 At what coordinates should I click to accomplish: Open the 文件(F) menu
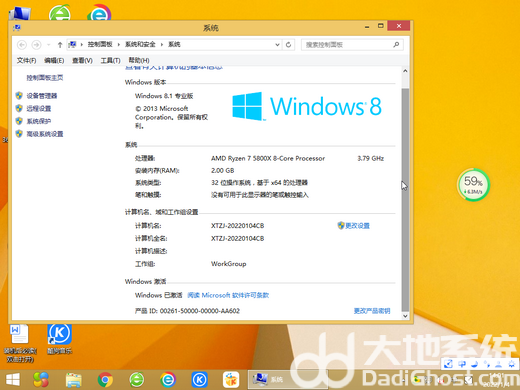pyautogui.click(x=26, y=60)
